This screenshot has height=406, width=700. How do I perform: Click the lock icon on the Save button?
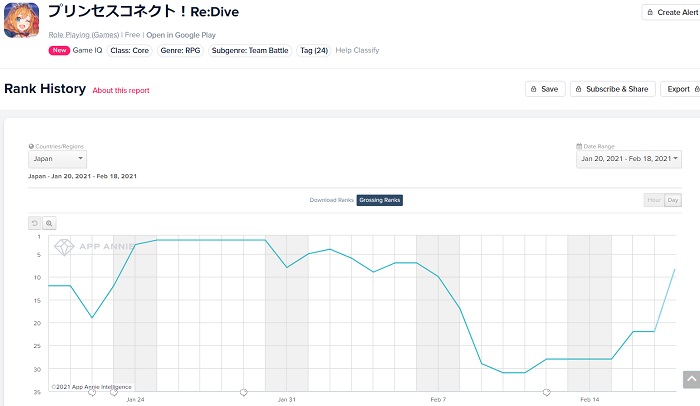click(533, 89)
